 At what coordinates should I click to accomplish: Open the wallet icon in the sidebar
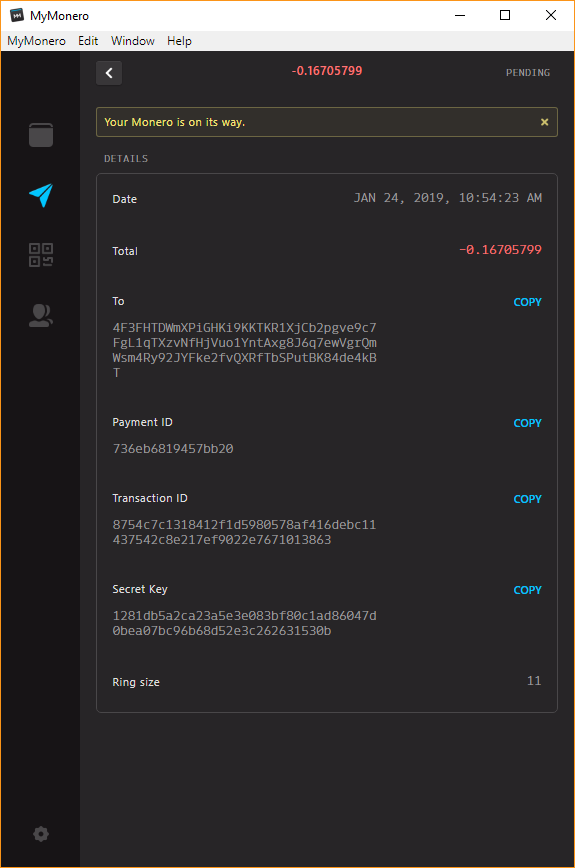pyautogui.click(x=41, y=135)
